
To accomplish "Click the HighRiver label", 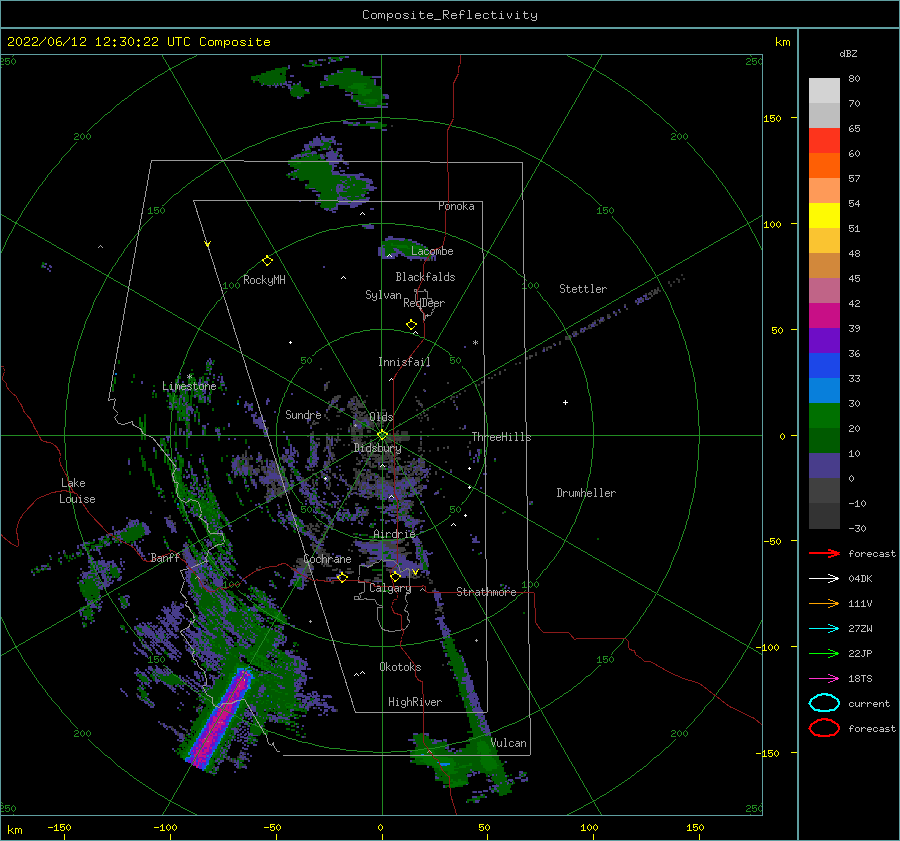I will click(x=415, y=702).
